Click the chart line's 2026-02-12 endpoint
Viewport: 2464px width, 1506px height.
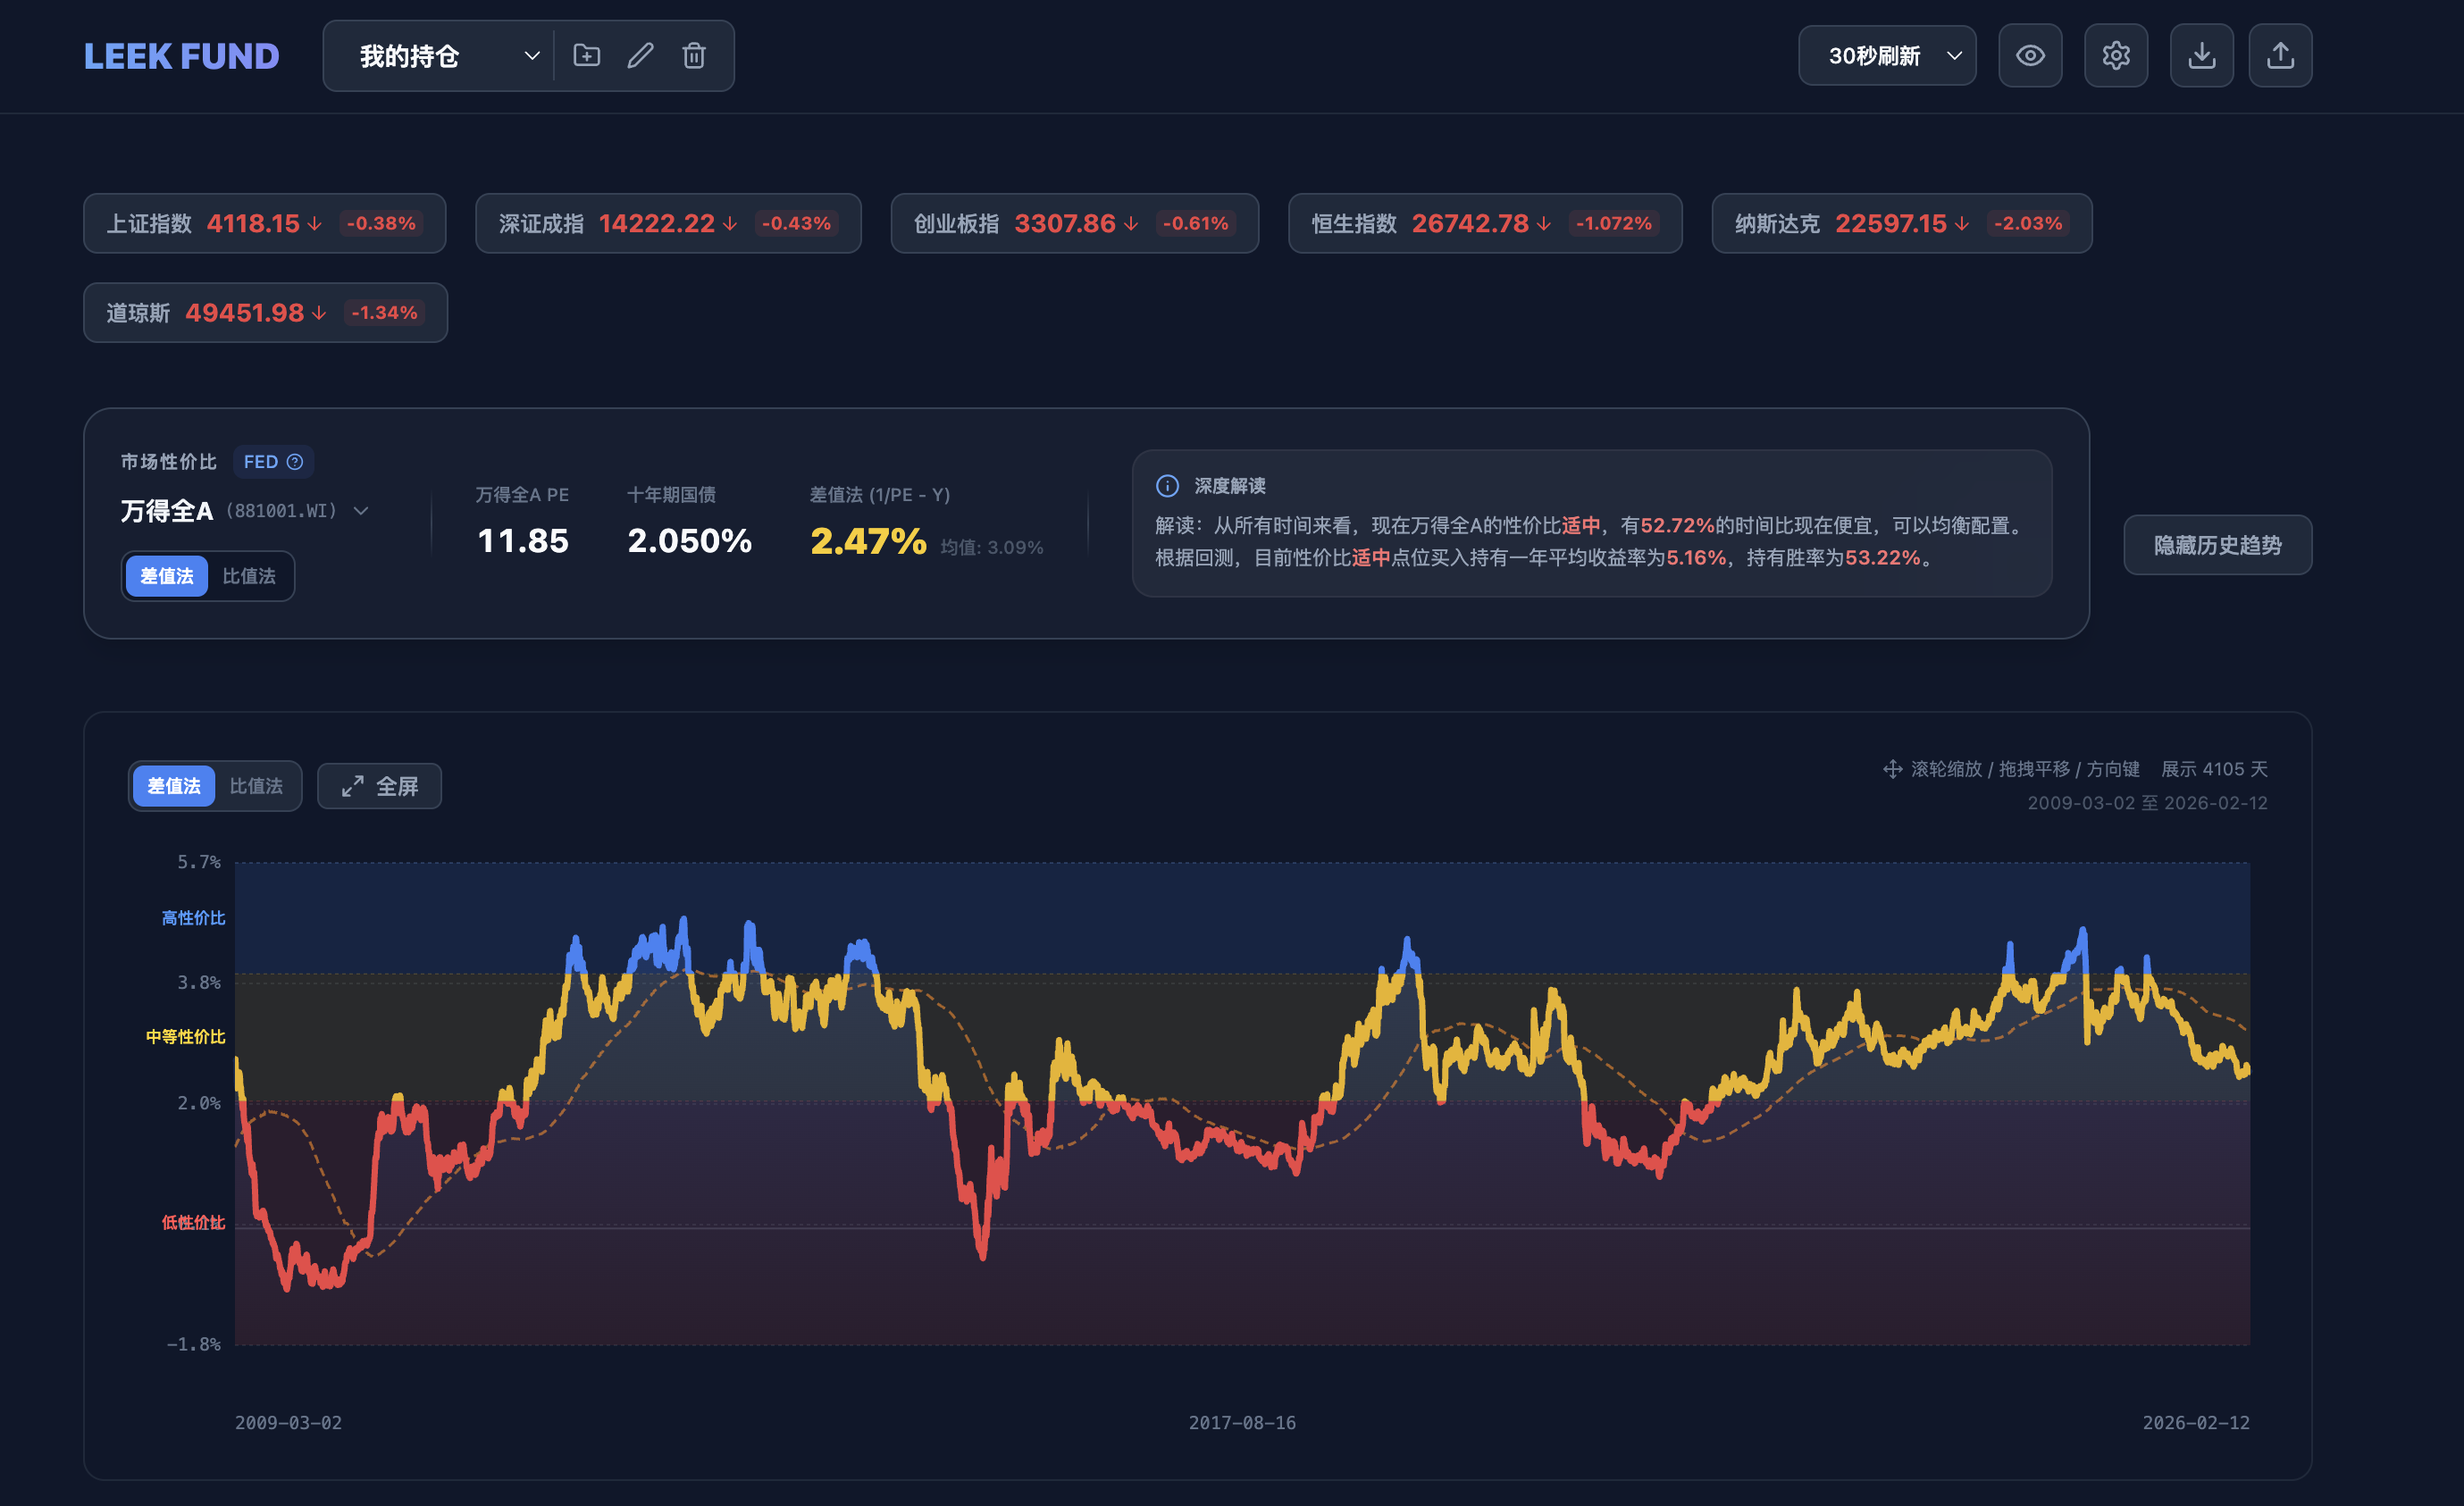(x=2247, y=1070)
